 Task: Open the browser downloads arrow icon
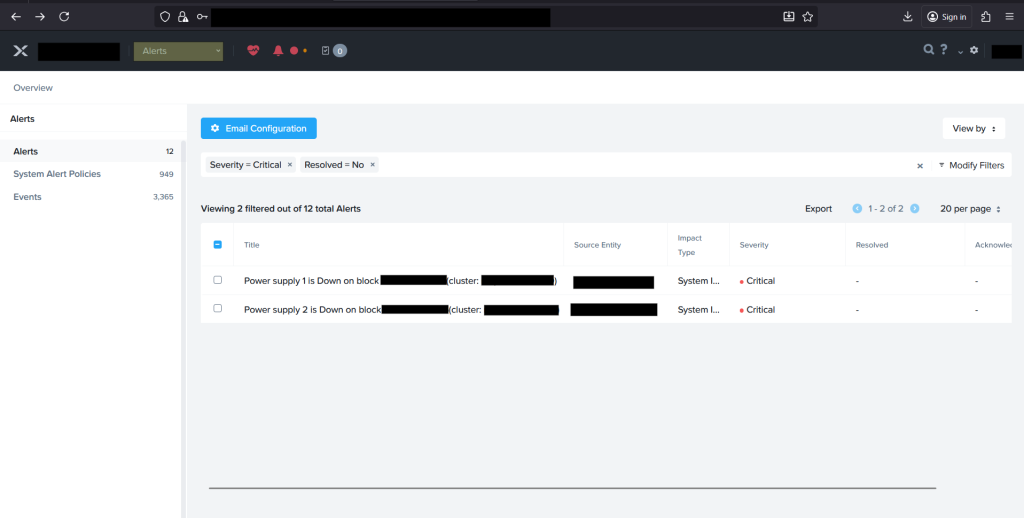(907, 17)
